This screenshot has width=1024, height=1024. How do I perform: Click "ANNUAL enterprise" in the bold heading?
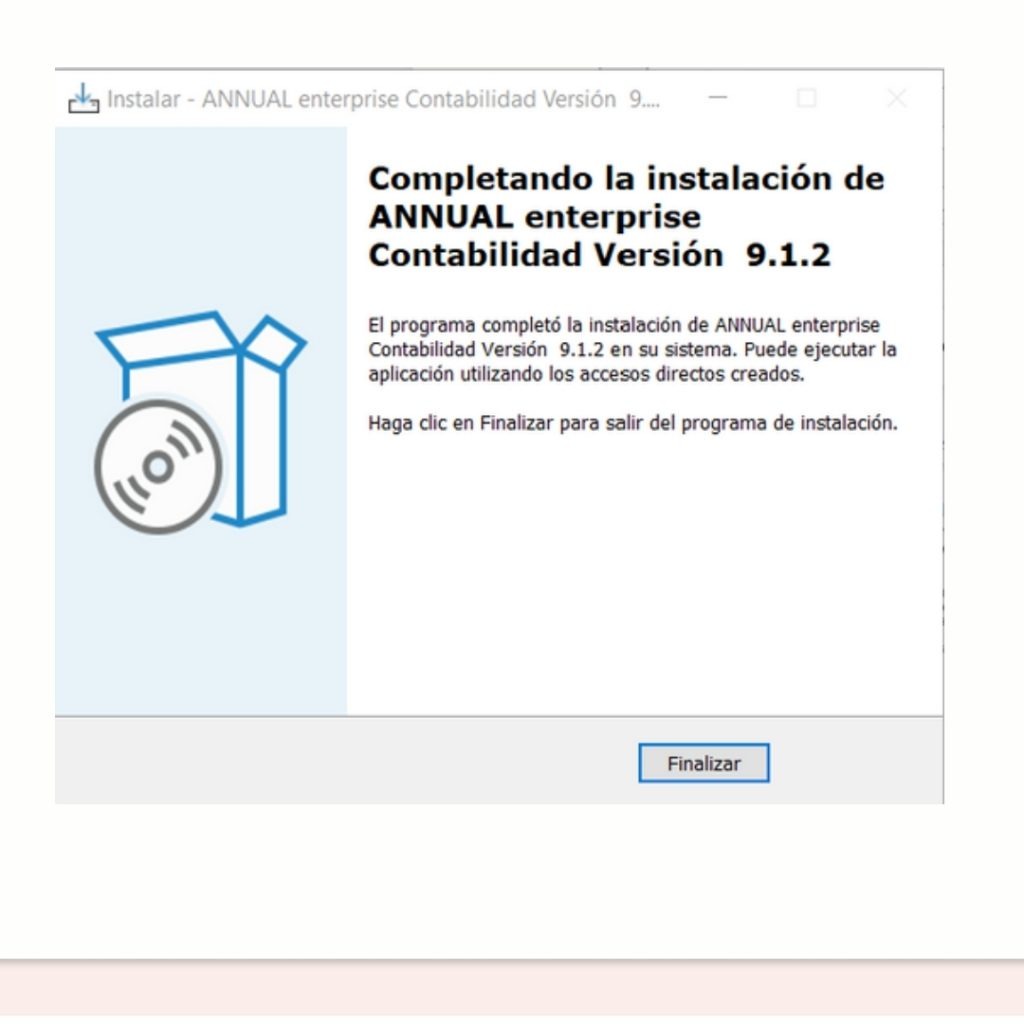pos(534,217)
